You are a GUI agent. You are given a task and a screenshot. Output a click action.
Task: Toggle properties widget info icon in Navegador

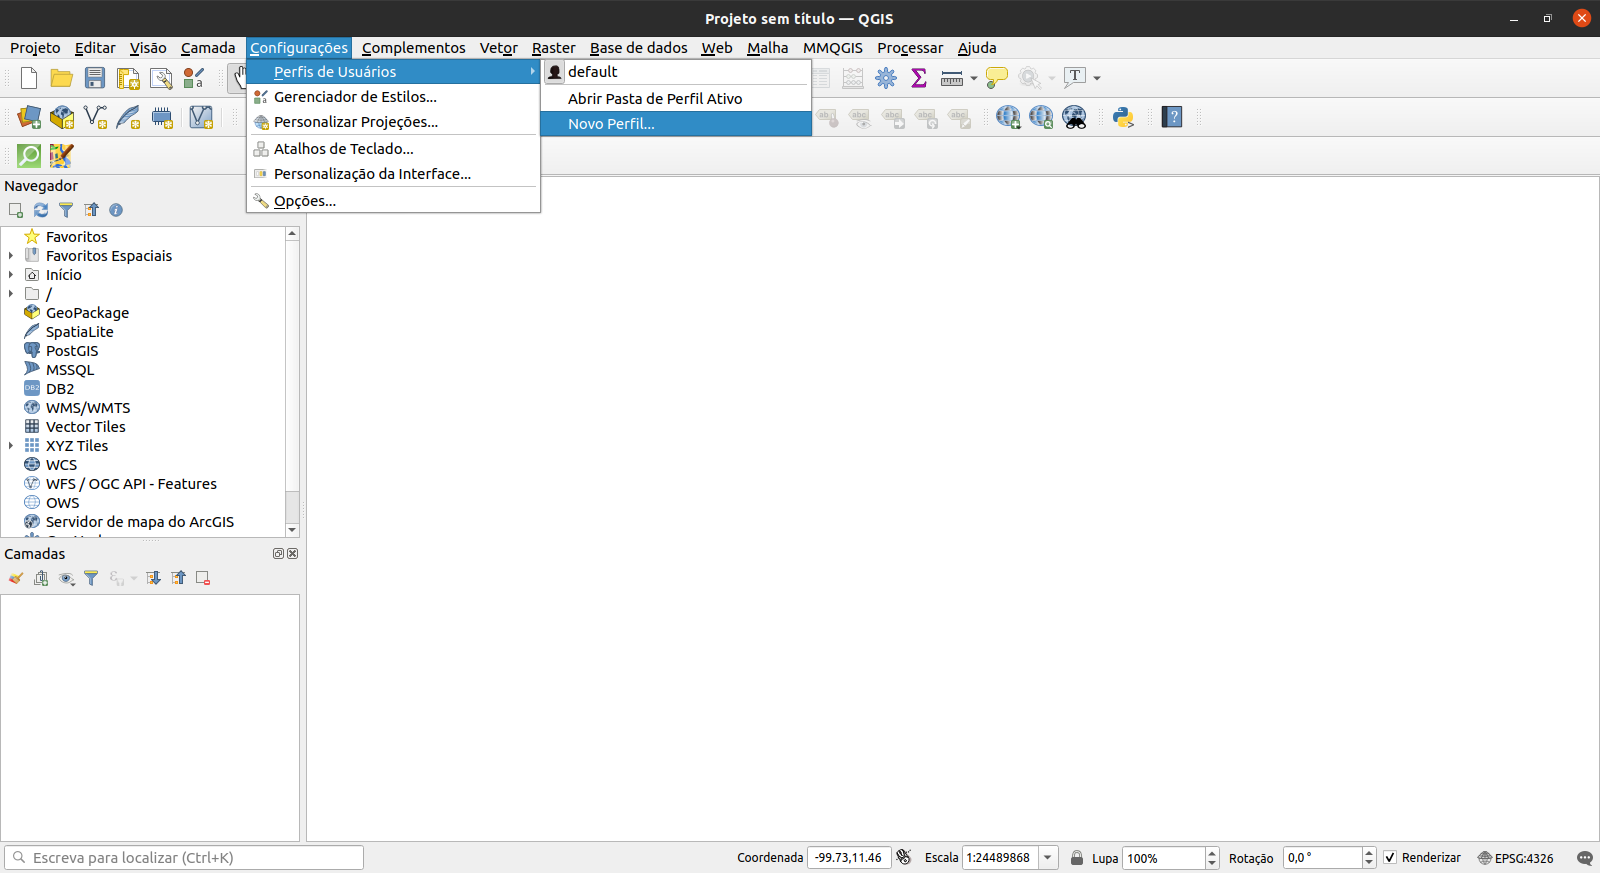point(116,210)
